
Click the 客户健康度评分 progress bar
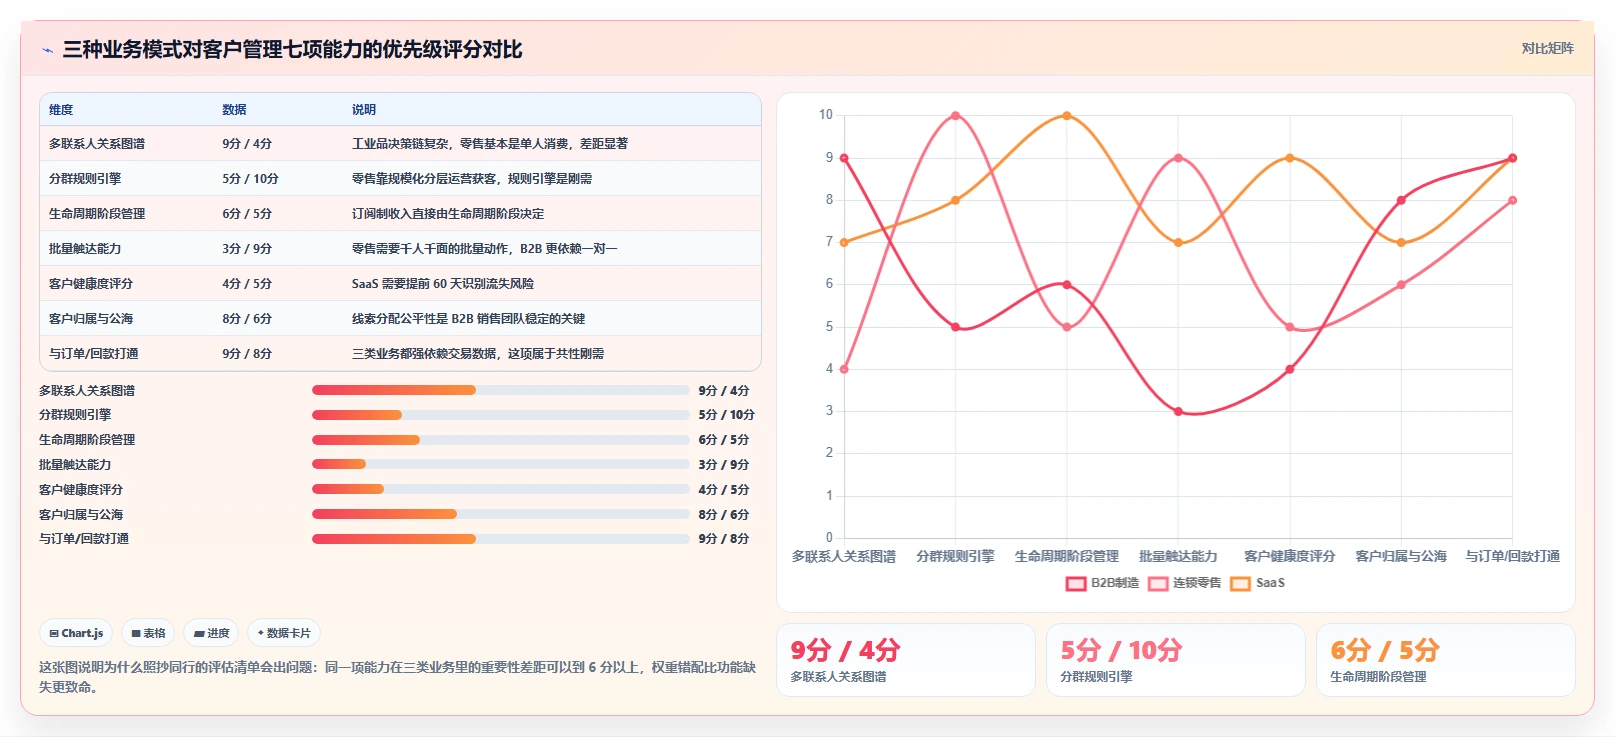[501, 489]
